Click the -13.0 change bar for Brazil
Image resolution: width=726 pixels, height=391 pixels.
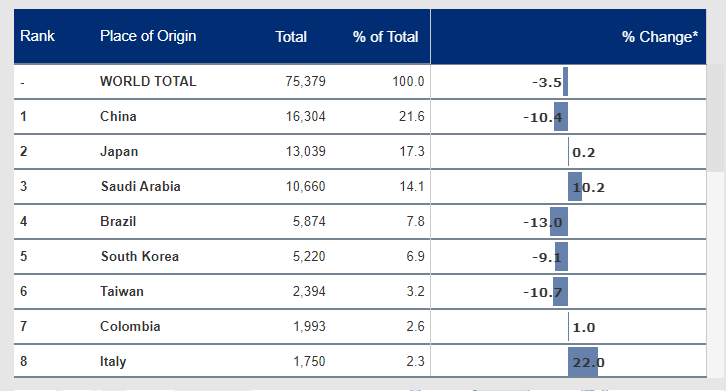(x=559, y=222)
